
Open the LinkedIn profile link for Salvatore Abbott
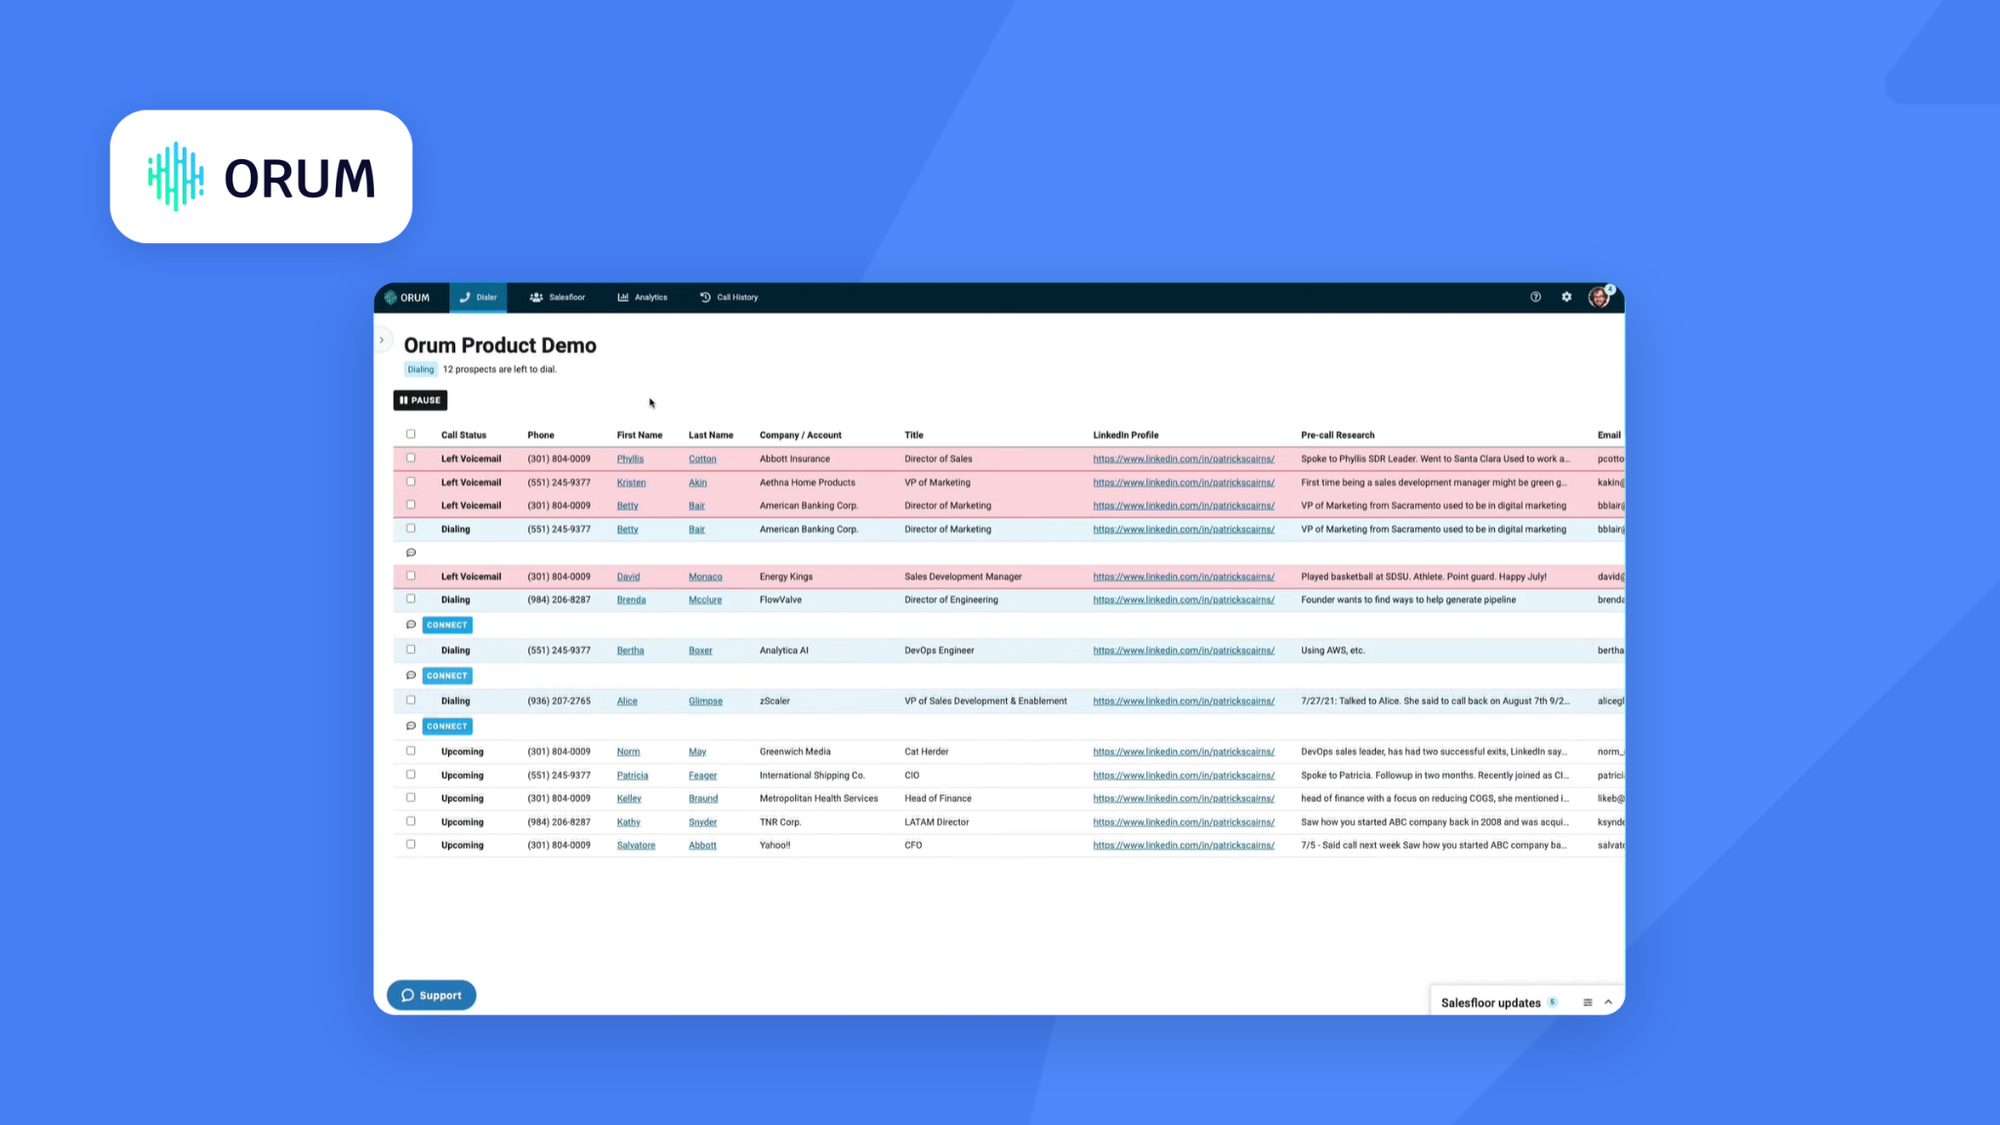(x=1184, y=846)
